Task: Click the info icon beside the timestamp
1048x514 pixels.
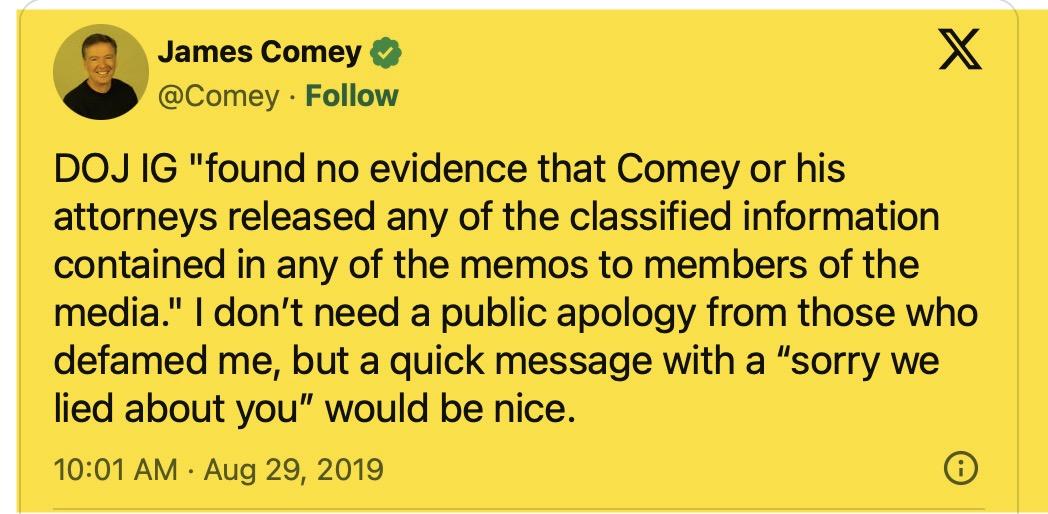Action: [x=960, y=468]
